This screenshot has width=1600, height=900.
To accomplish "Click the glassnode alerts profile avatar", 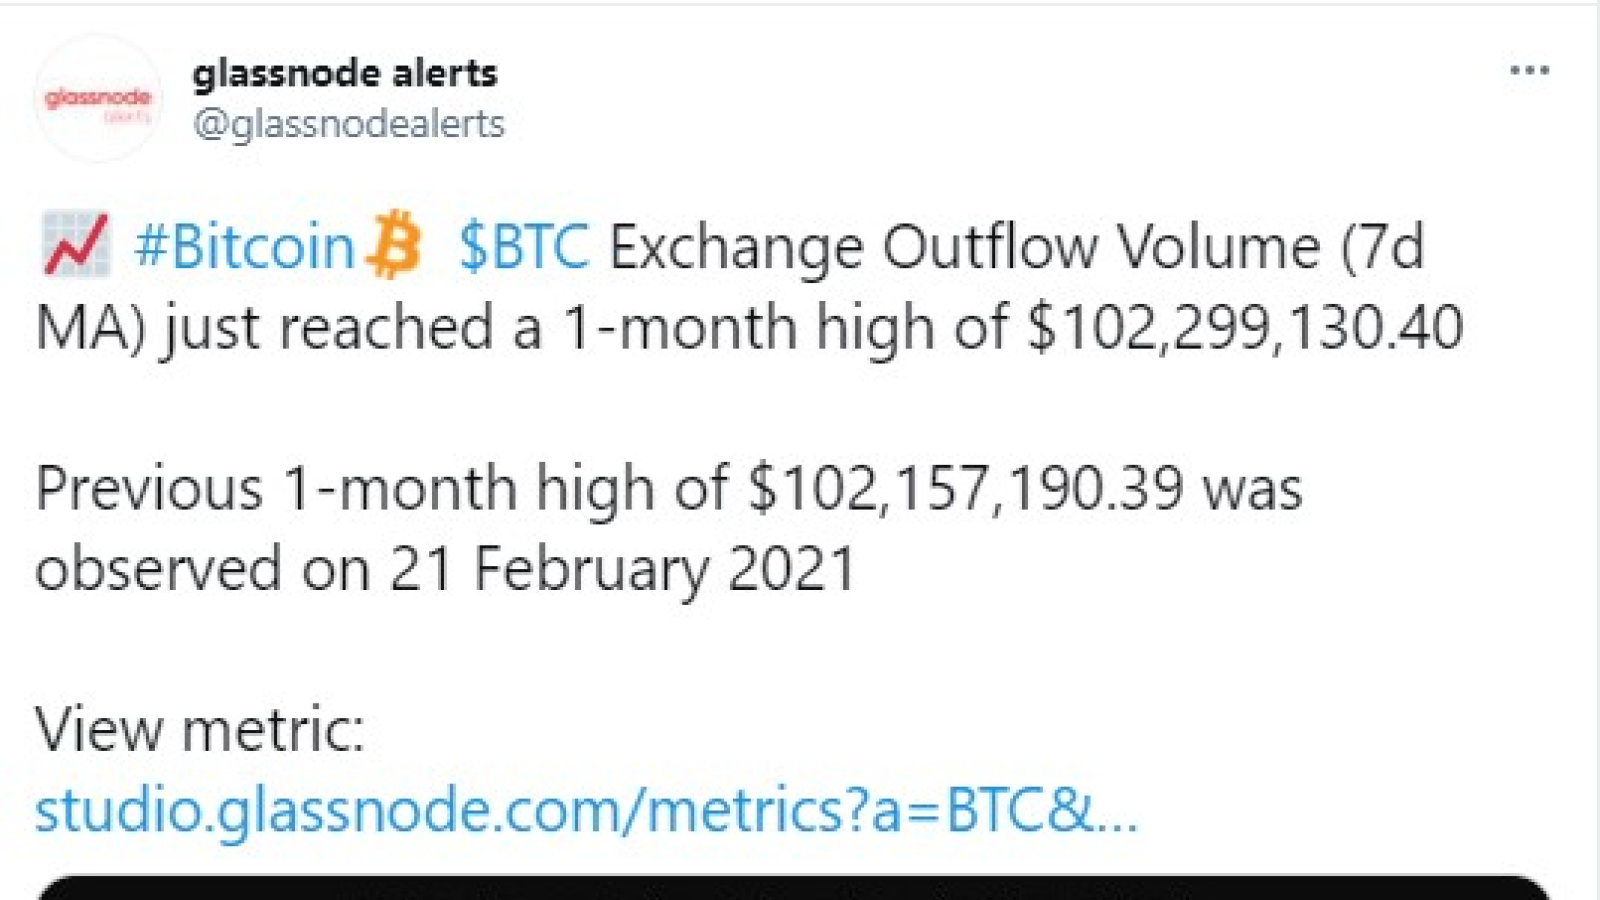I will [97, 98].
